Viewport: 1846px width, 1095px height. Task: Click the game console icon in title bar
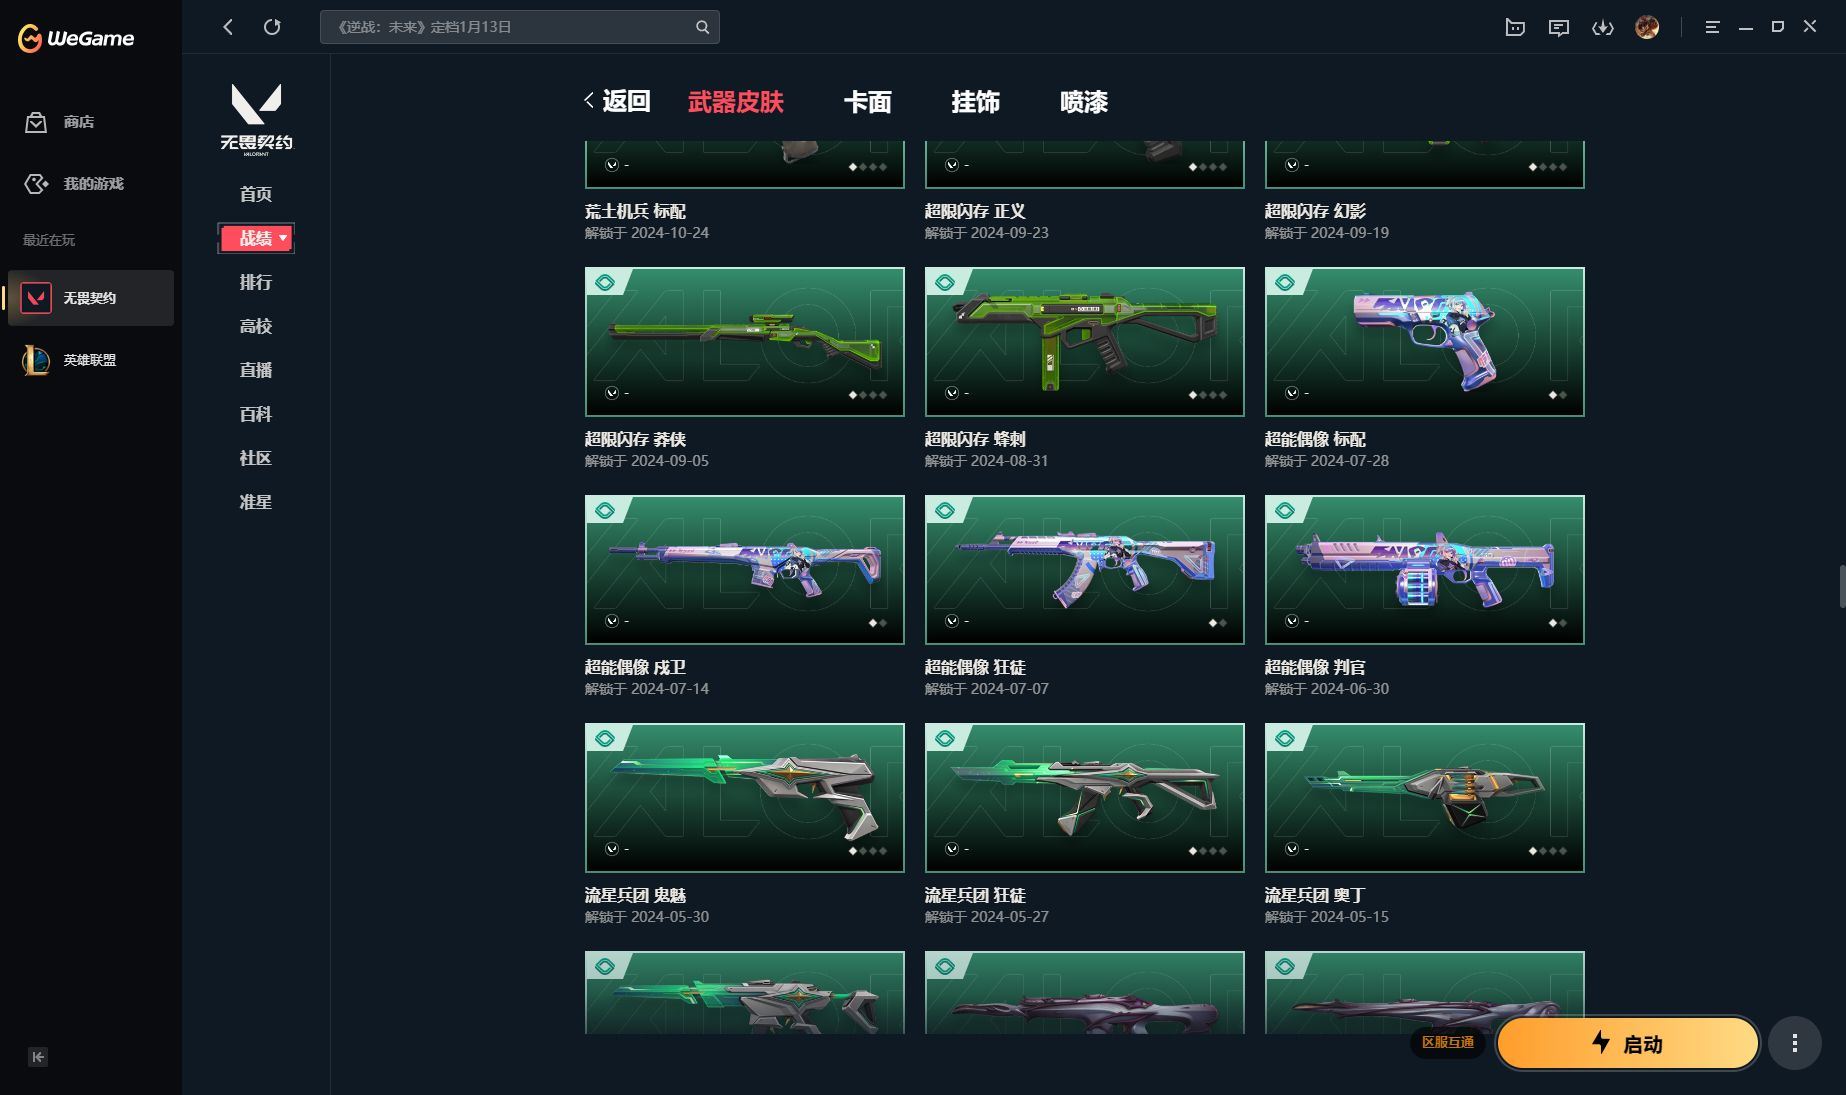point(1514,27)
